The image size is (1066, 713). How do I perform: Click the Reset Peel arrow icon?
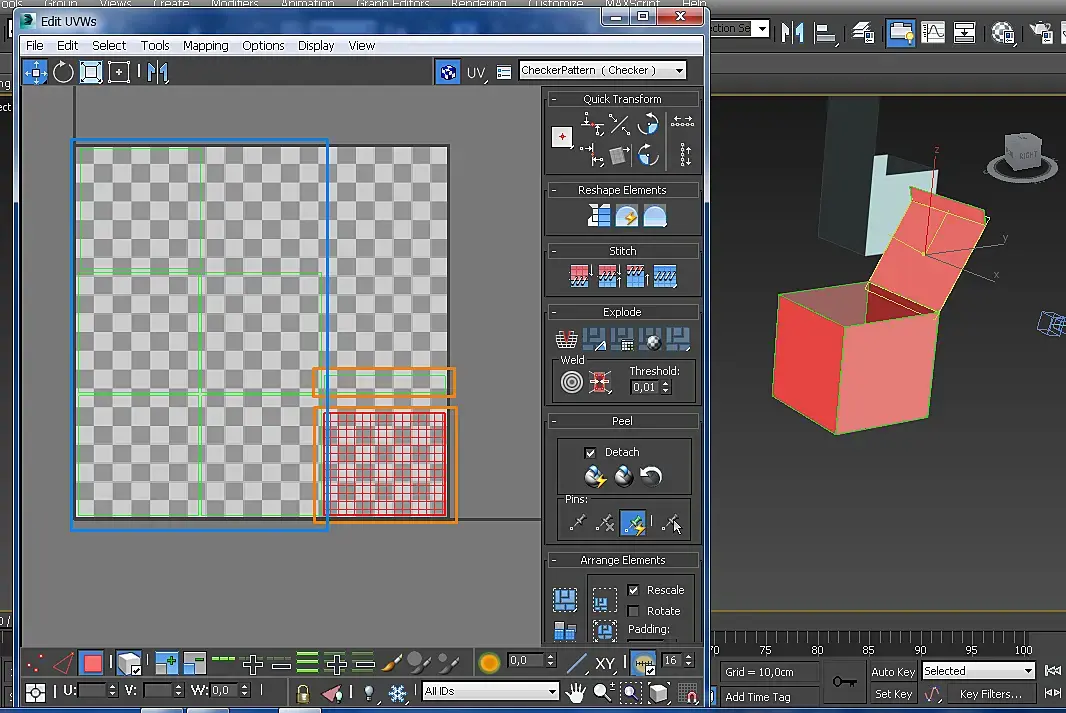(x=652, y=477)
